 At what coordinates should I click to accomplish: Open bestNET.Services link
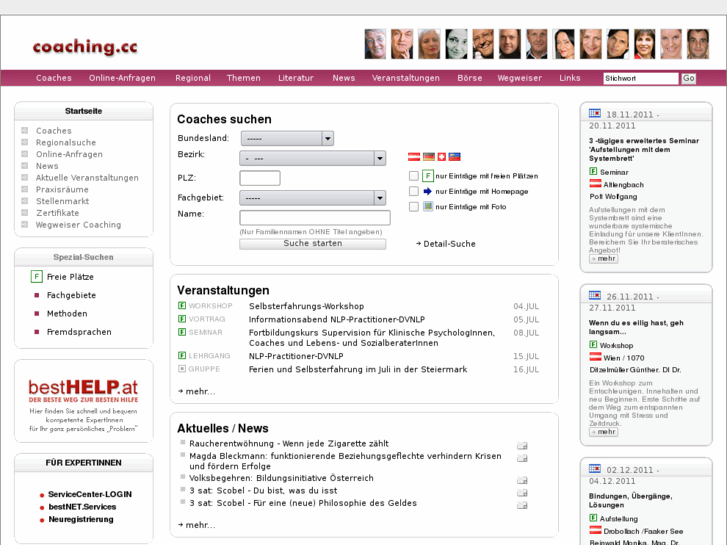click(x=82, y=507)
